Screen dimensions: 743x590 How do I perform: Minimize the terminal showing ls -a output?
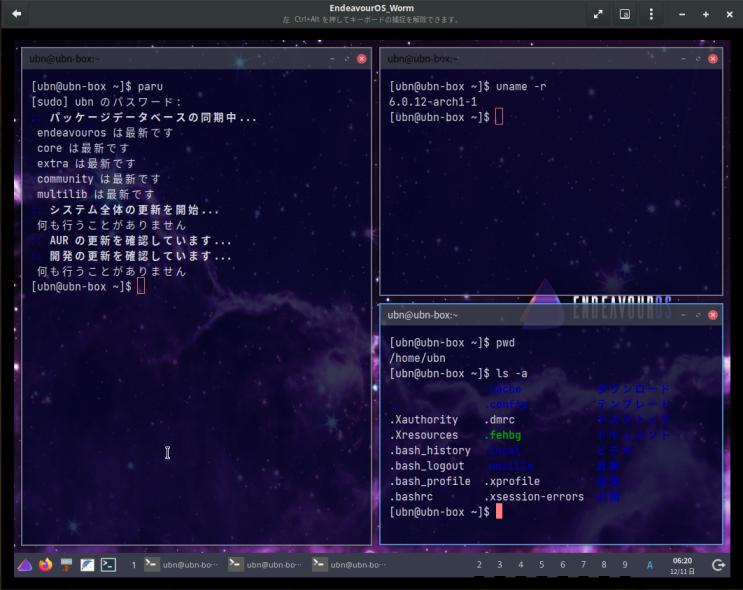pos(683,315)
